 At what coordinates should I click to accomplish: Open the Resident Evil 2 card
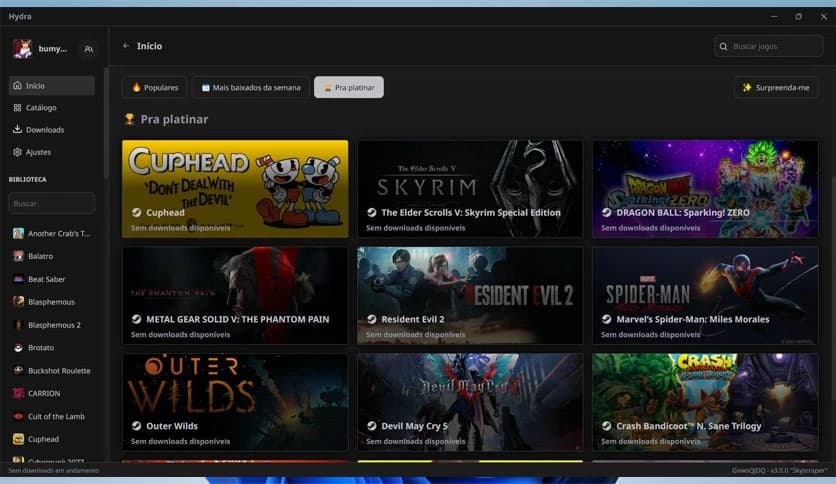(x=470, y=295)
